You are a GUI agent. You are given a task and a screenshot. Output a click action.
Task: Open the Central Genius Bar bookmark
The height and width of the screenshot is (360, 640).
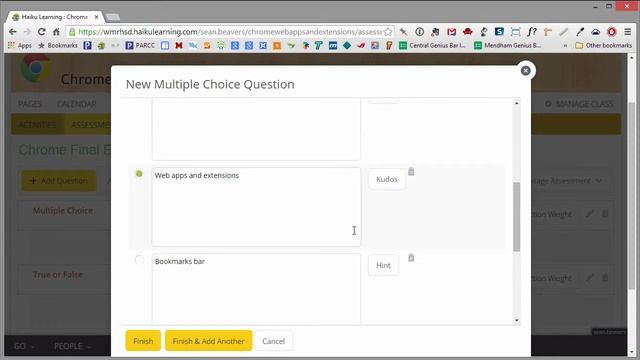click(433, 45)
